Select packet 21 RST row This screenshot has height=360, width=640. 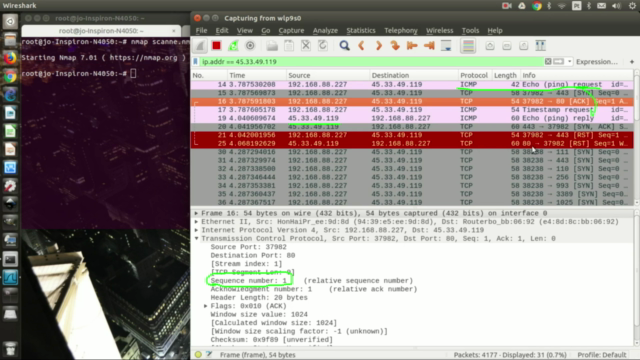pyautogui.click(x=412, y=135)
